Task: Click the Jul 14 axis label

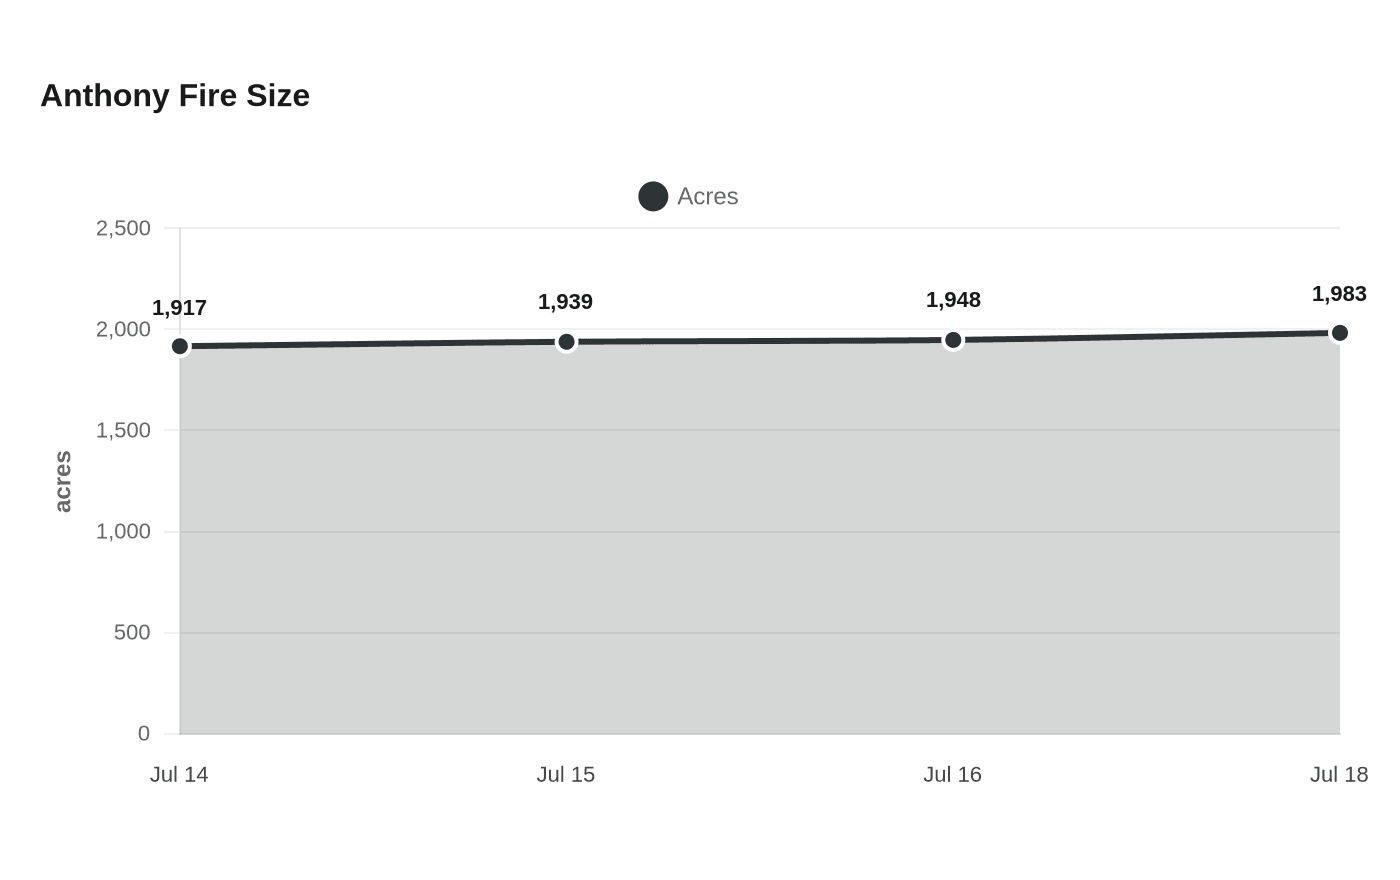Action: [179, 774]
